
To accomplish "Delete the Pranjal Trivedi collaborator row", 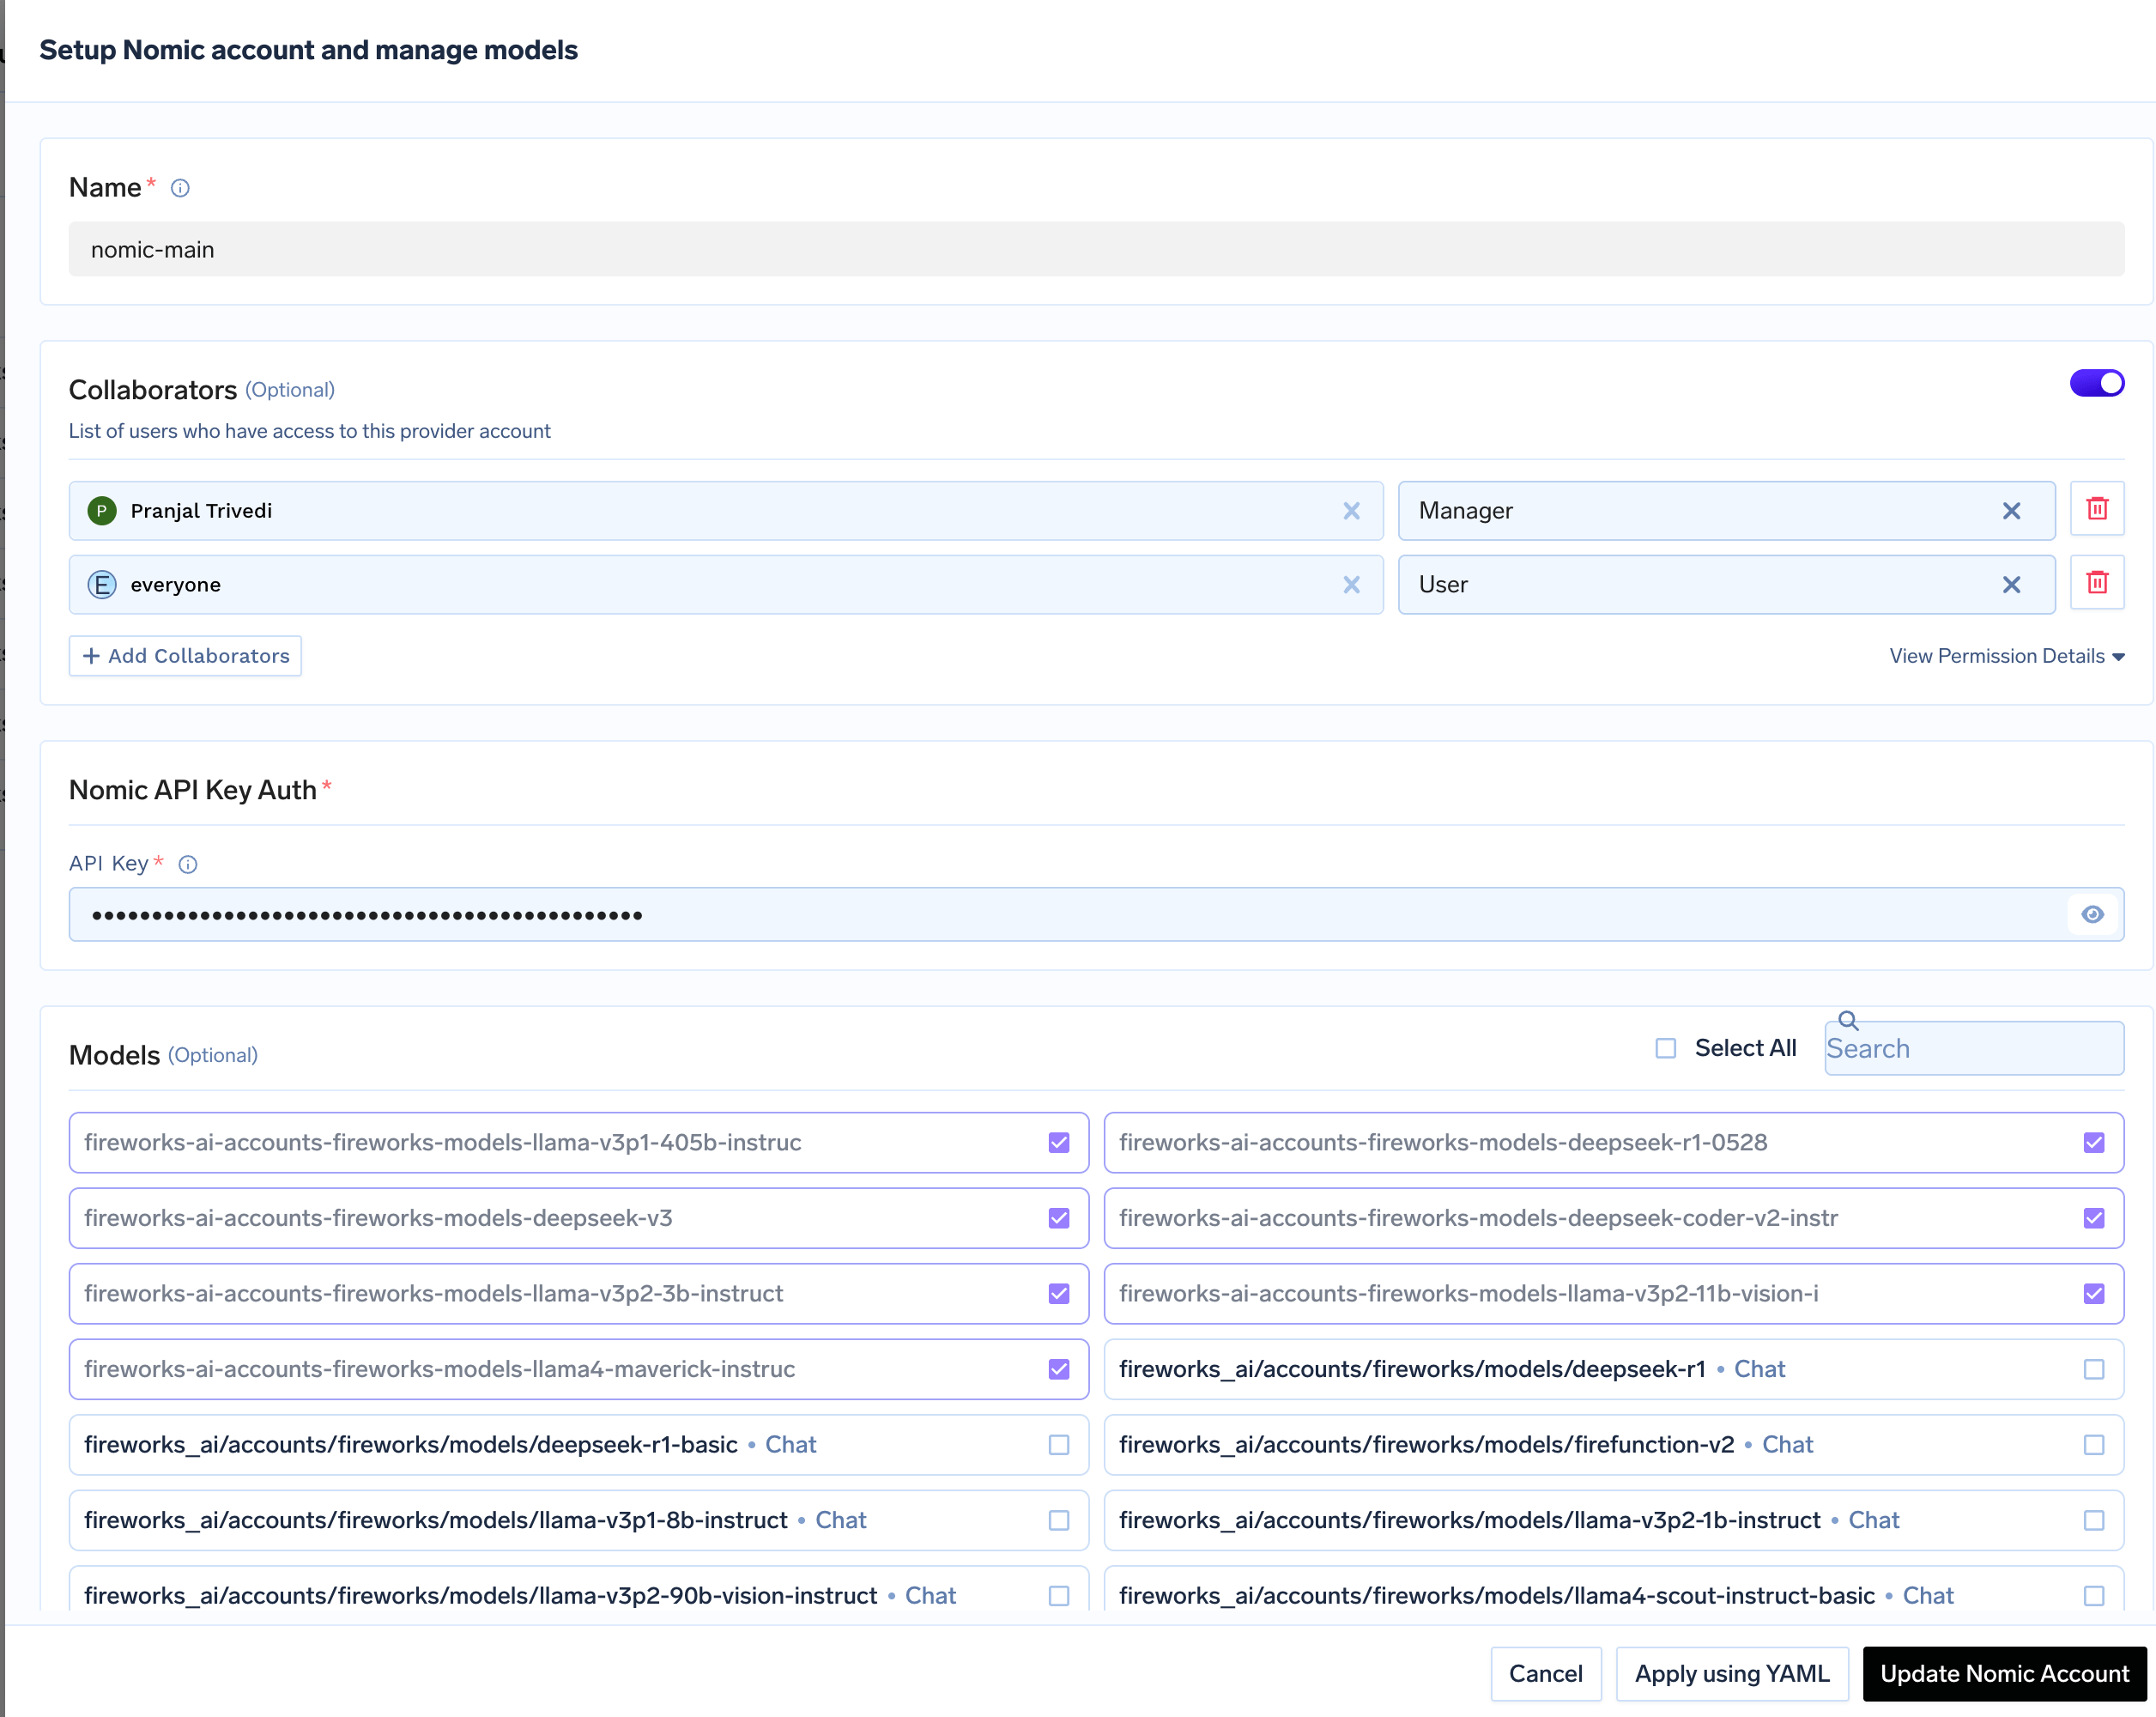I will (2097, 509).
